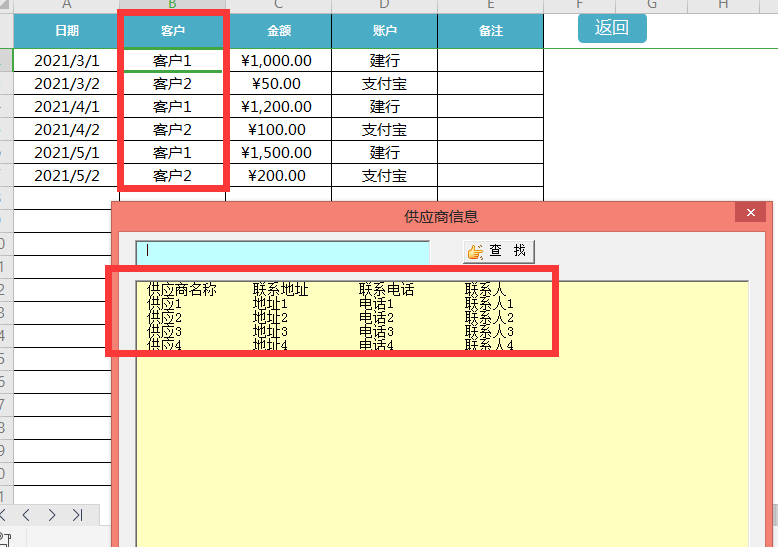Select date cell 2021/5/1
The width and height of the screenshot is (778, 547).
66,152
